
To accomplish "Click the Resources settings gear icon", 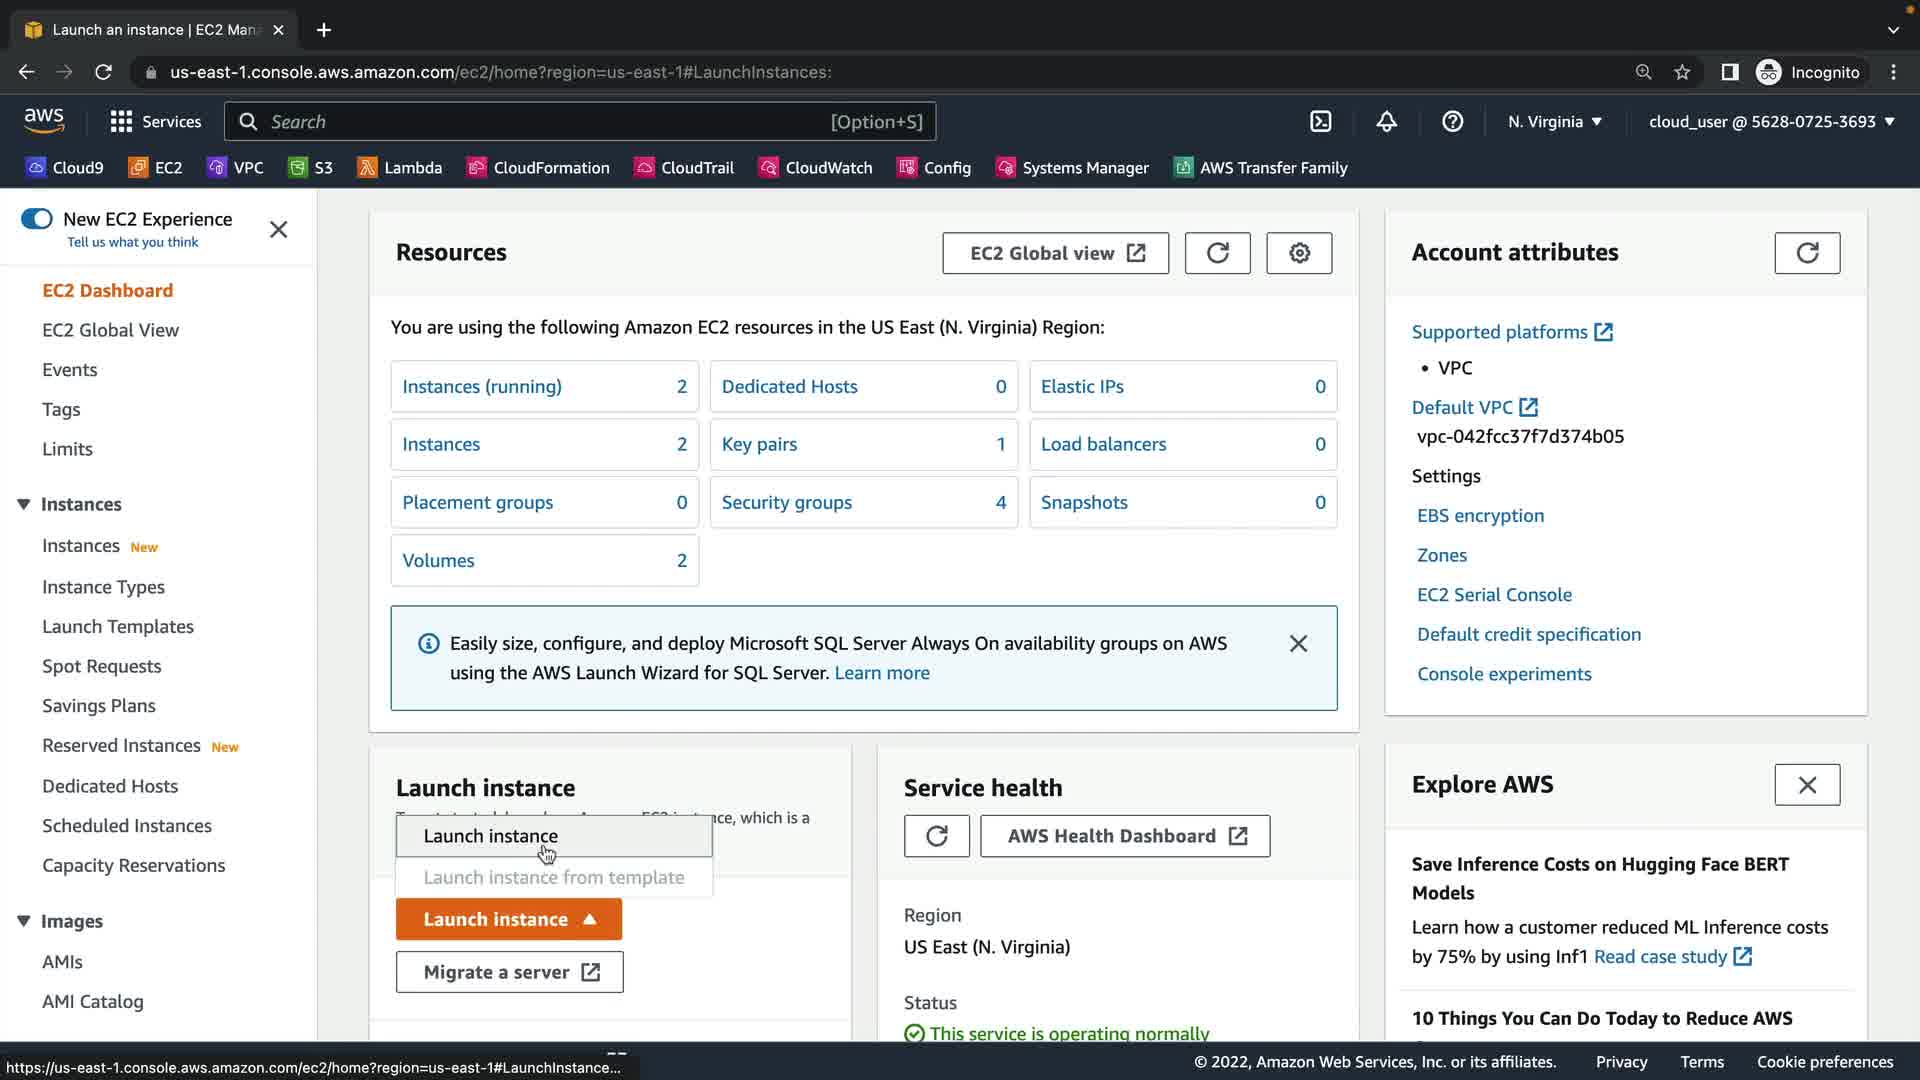I will 1298,253.
